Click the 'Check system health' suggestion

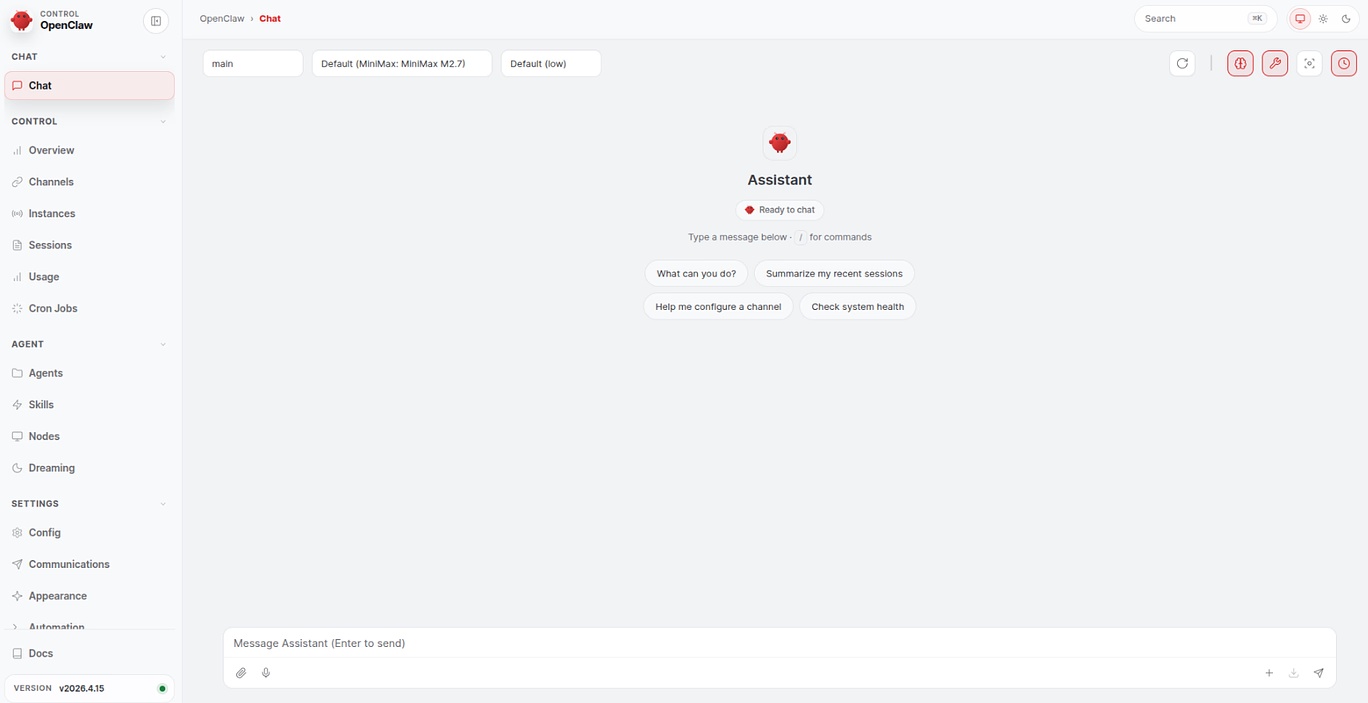(x=858, y=307)
